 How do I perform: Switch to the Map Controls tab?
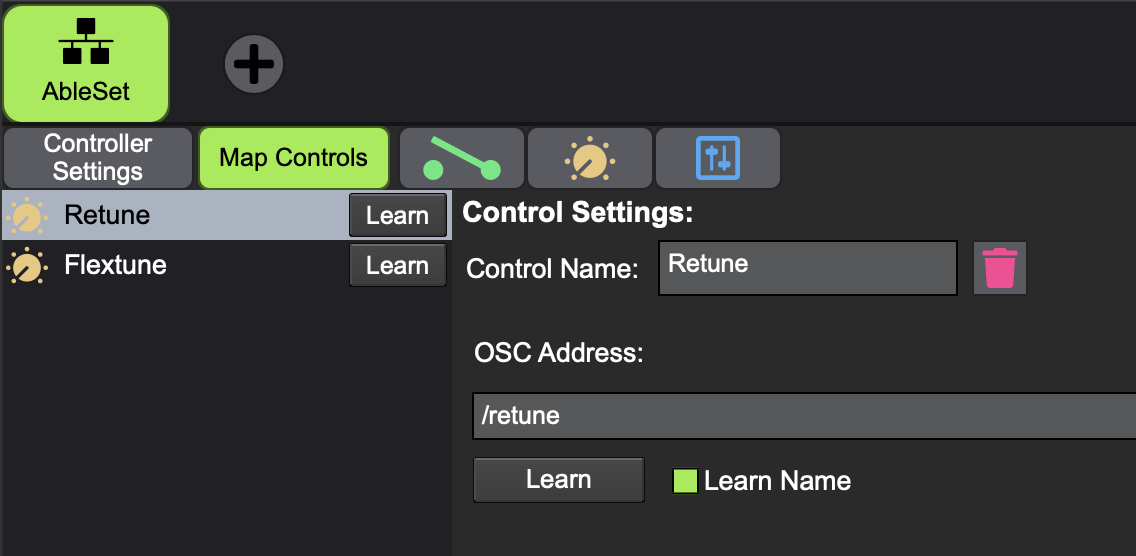tap(293, 158)
